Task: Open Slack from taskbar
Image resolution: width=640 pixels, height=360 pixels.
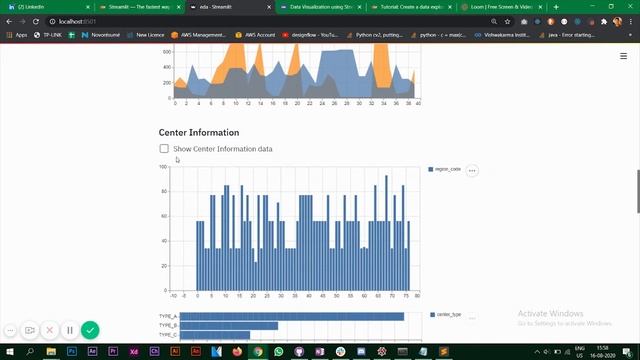Action: click(x=340, y=351)
